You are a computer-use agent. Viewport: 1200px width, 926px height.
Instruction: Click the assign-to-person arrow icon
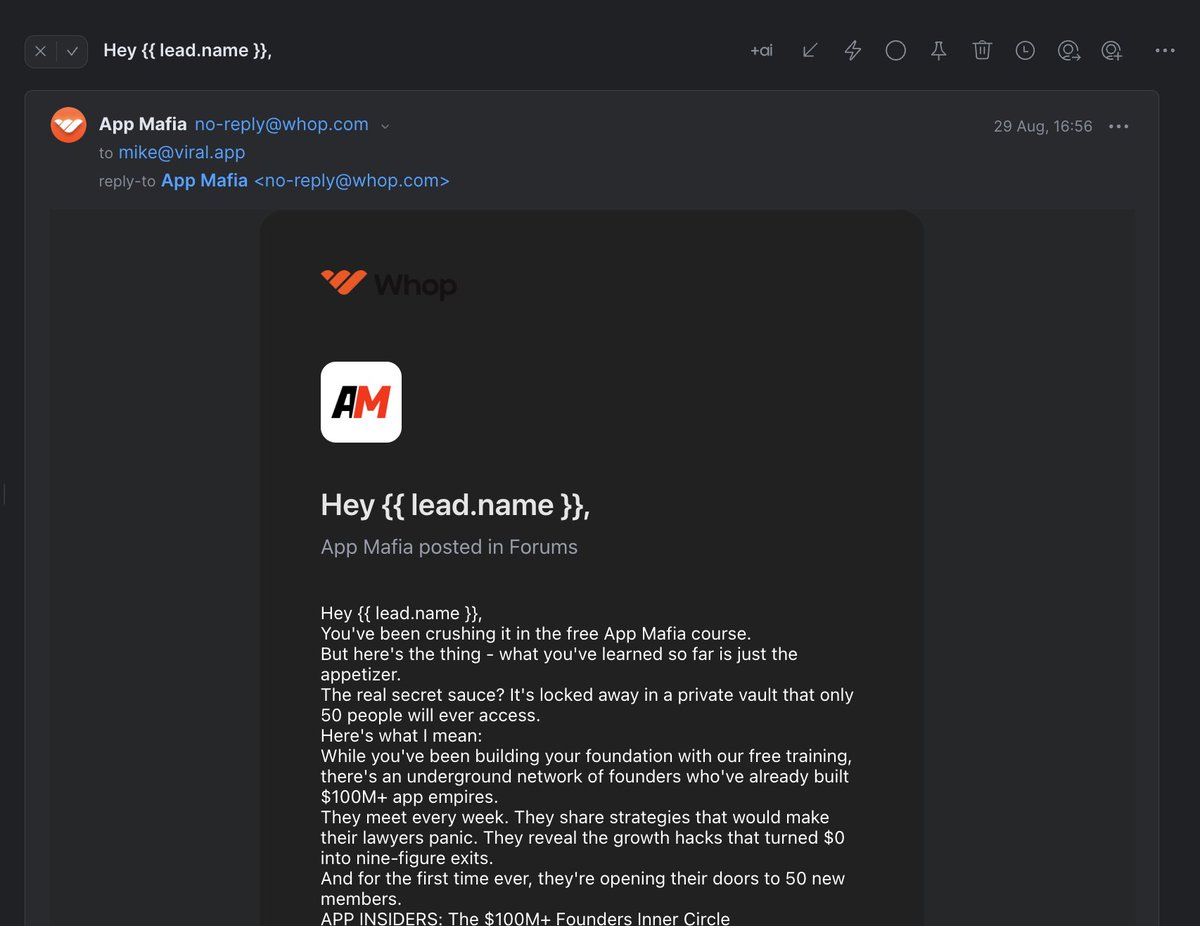pyautogui.click(x=1069, y=50)
